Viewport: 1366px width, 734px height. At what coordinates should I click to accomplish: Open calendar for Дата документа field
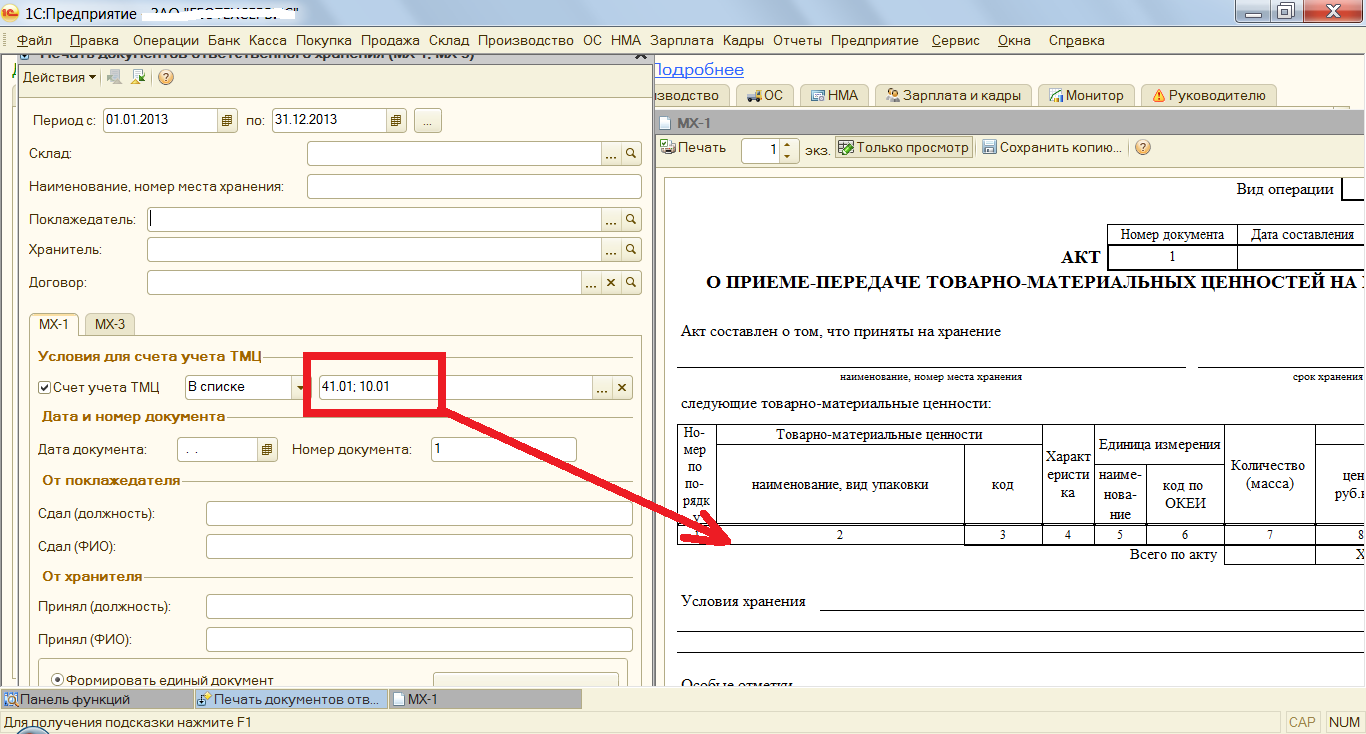(x=266, y=450)
